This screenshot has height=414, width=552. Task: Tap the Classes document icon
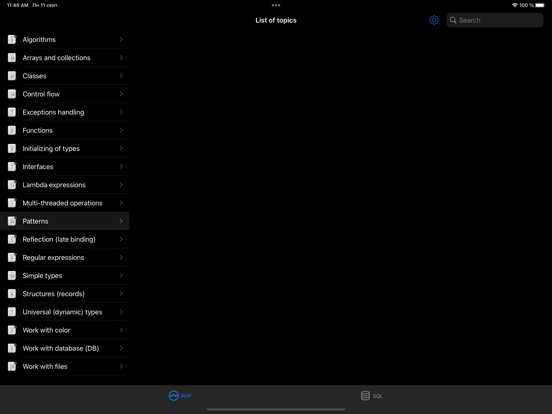click(x=12, y=76)
